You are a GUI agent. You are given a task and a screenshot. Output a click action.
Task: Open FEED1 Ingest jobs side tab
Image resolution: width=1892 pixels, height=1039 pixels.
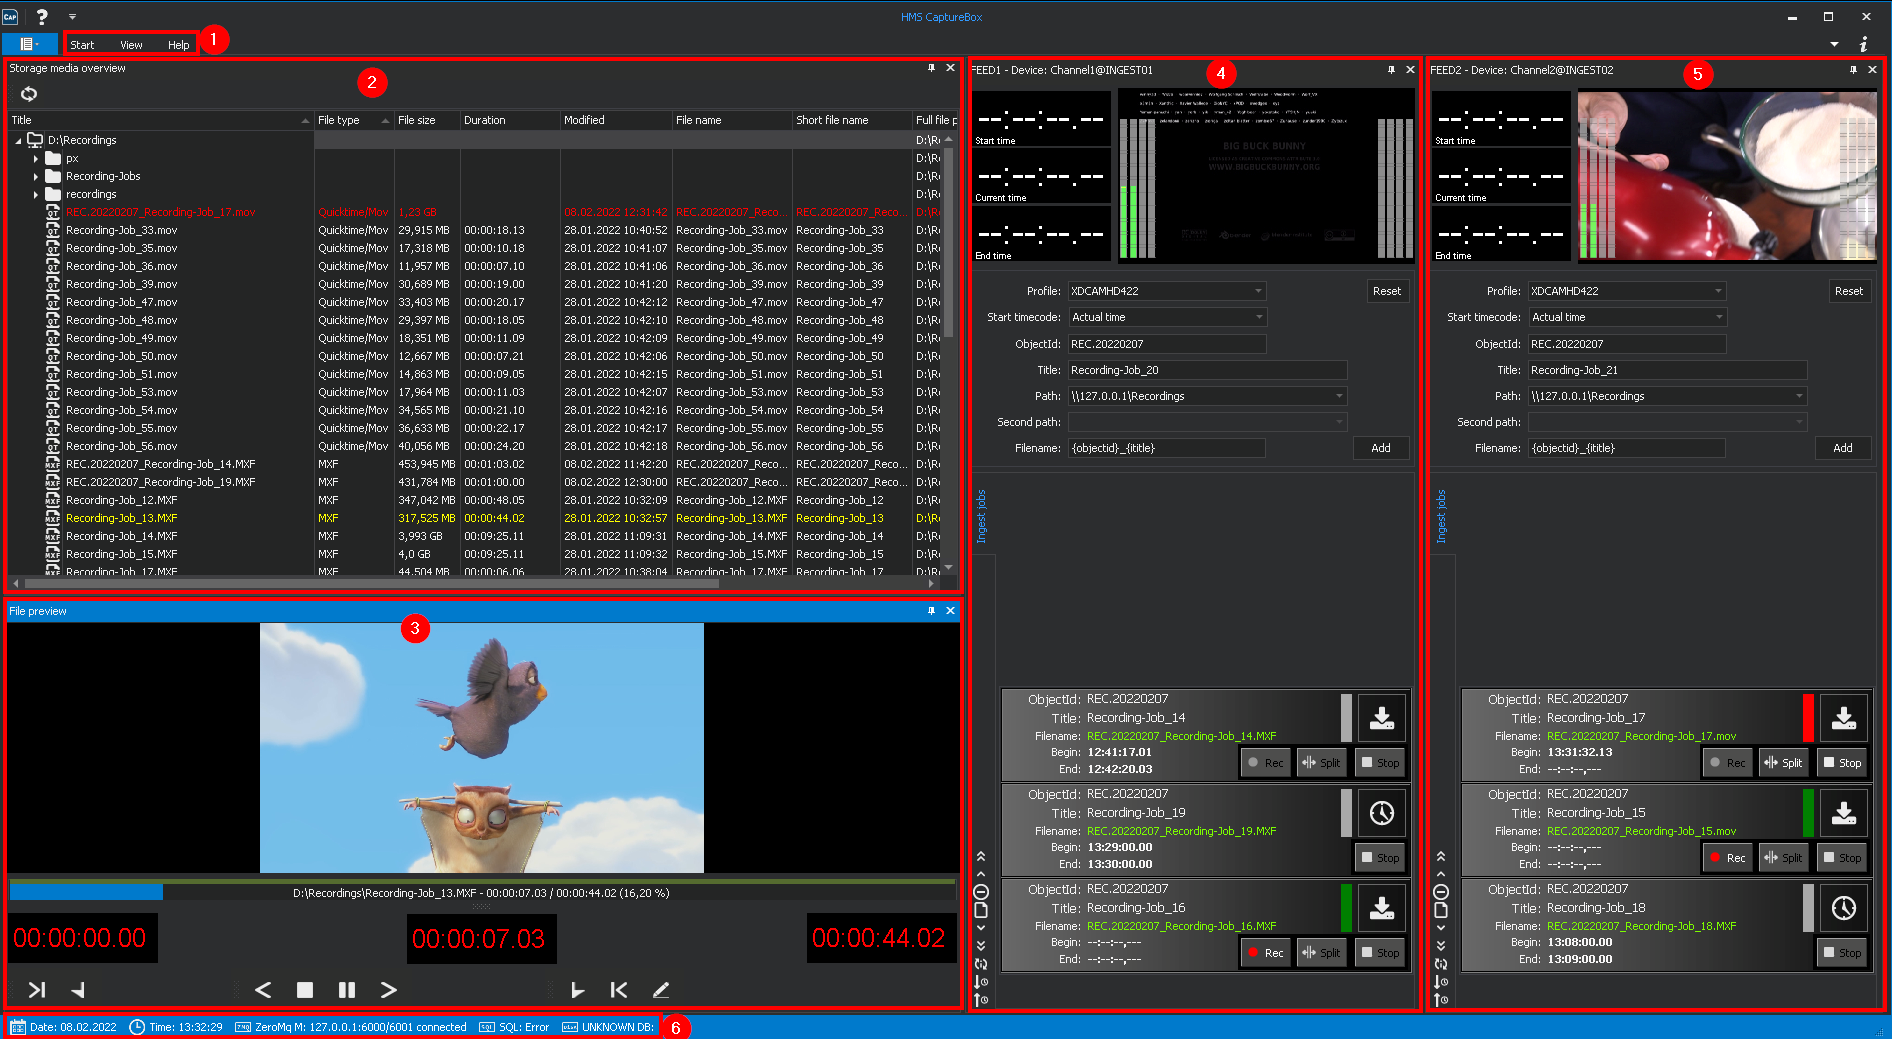pos(981,516)
